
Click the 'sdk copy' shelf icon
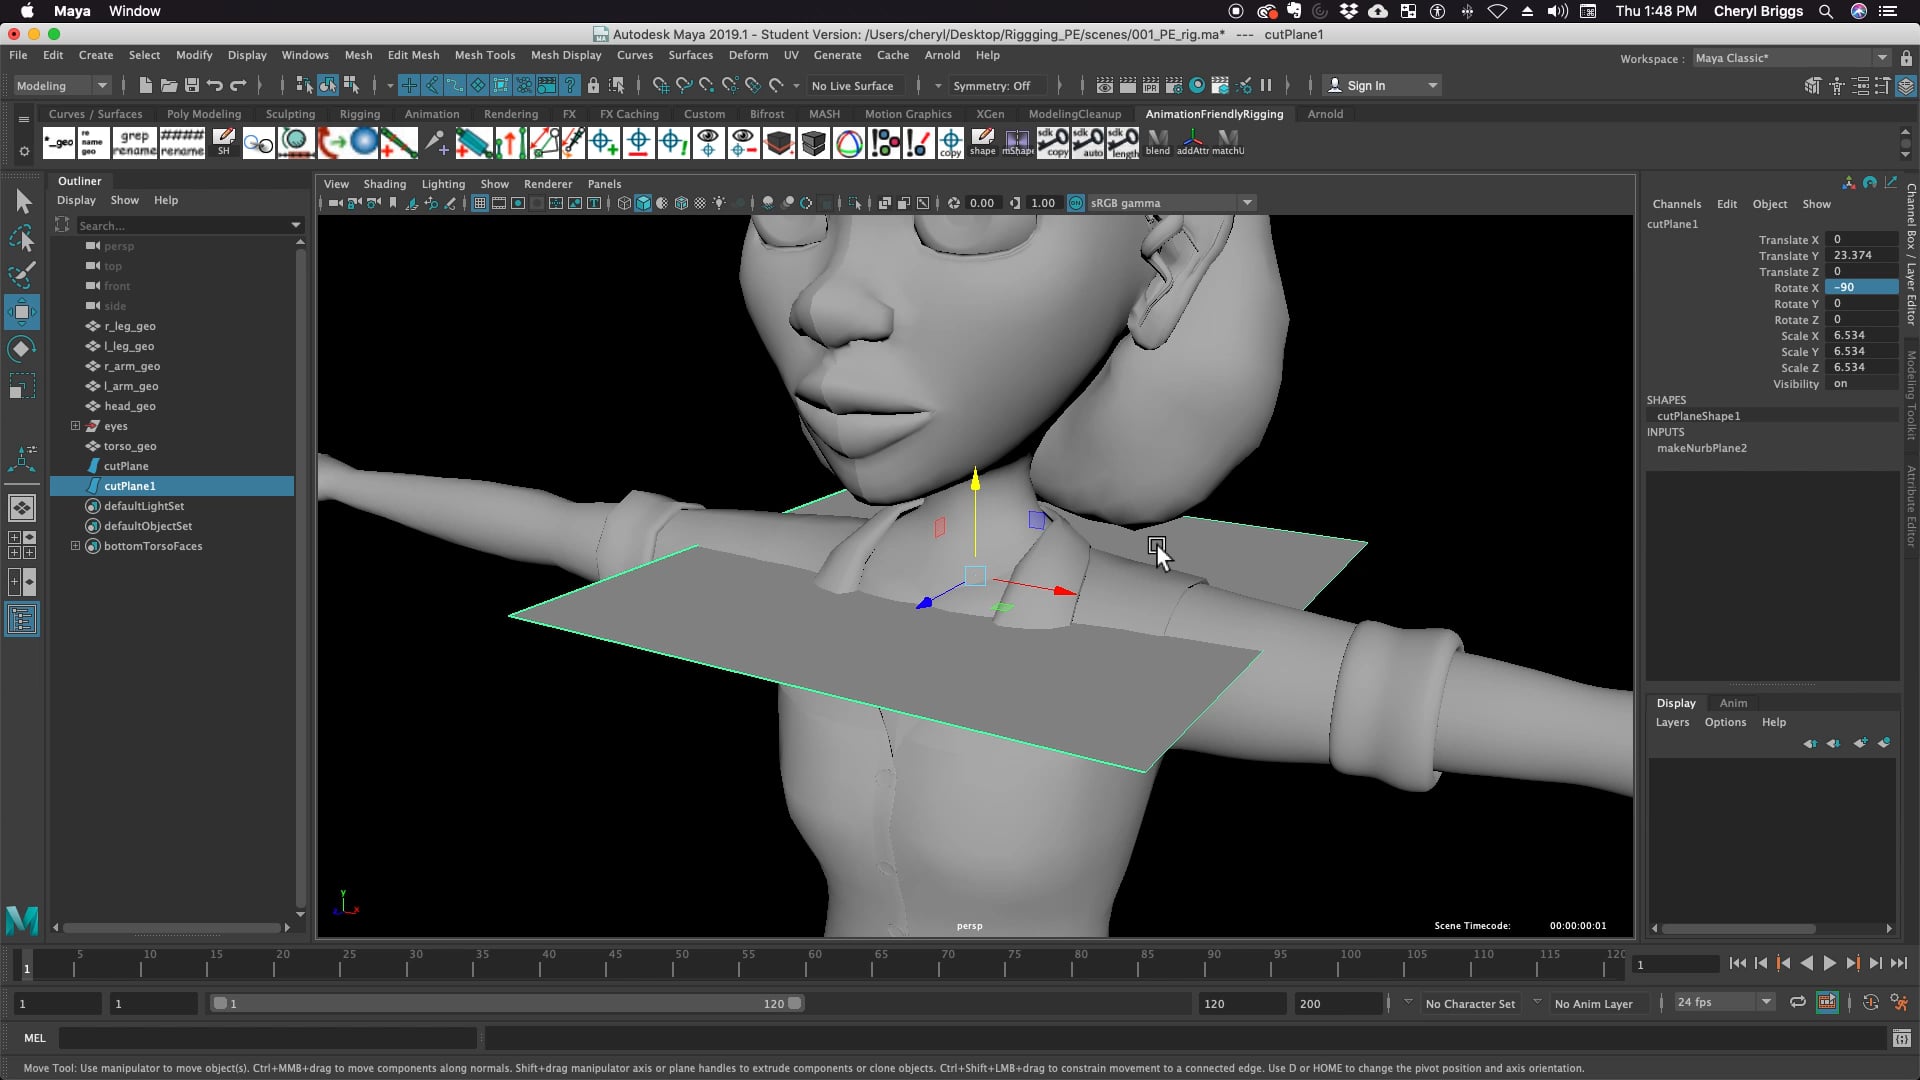(x=1053, y=143)
